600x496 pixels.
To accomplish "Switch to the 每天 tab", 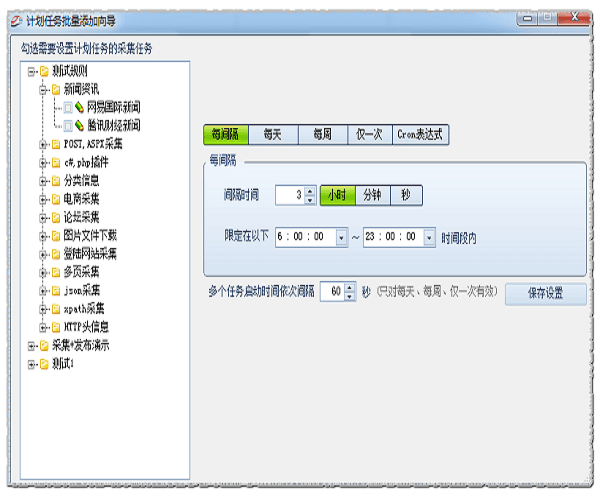I will pos(272,133).
